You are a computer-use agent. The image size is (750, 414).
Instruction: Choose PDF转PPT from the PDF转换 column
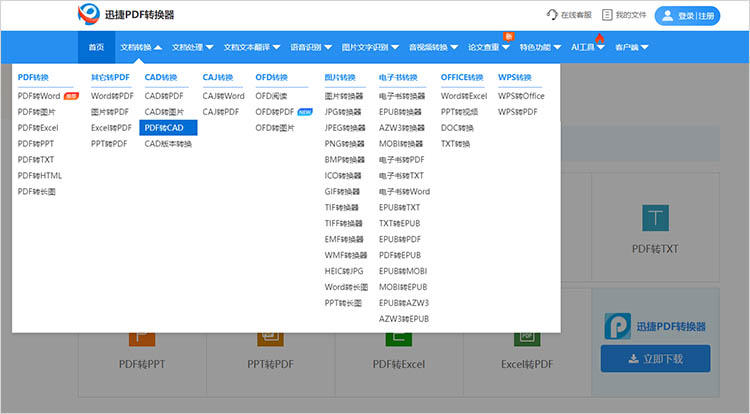pyautogui.click(x=35, y=143)
